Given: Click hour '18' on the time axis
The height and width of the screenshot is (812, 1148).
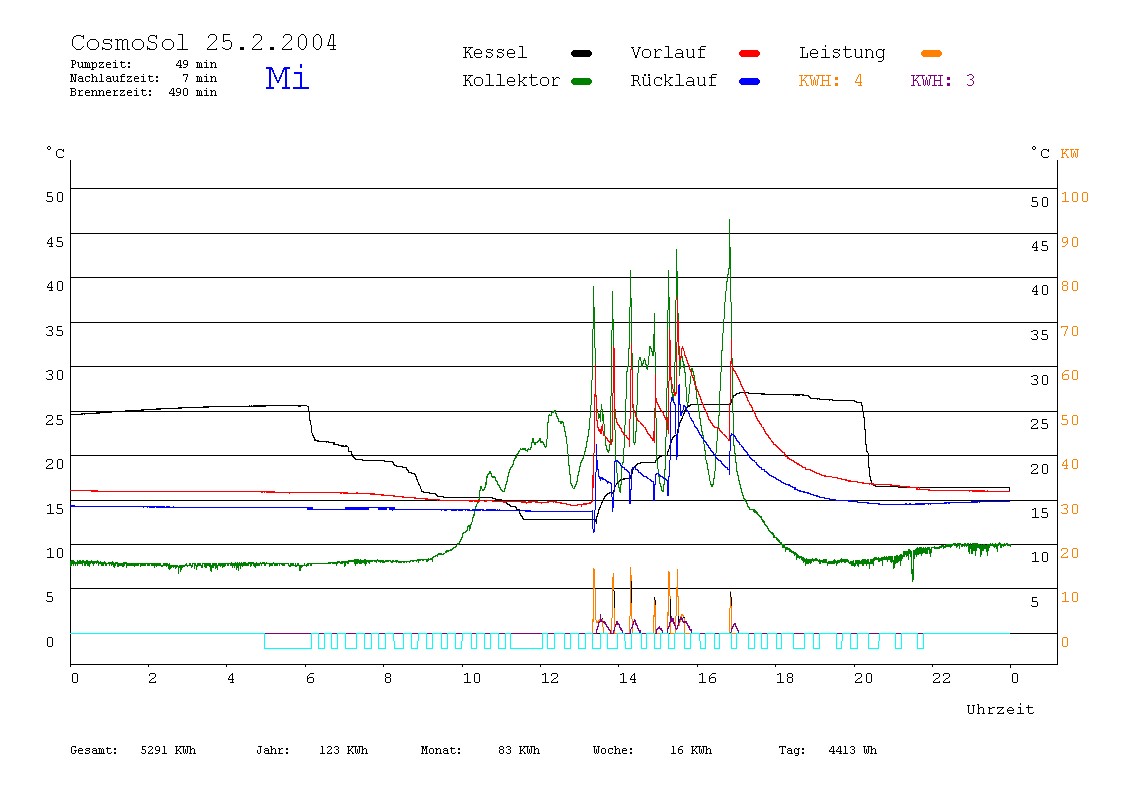Looking at the screenshot, I should (785, 679).
